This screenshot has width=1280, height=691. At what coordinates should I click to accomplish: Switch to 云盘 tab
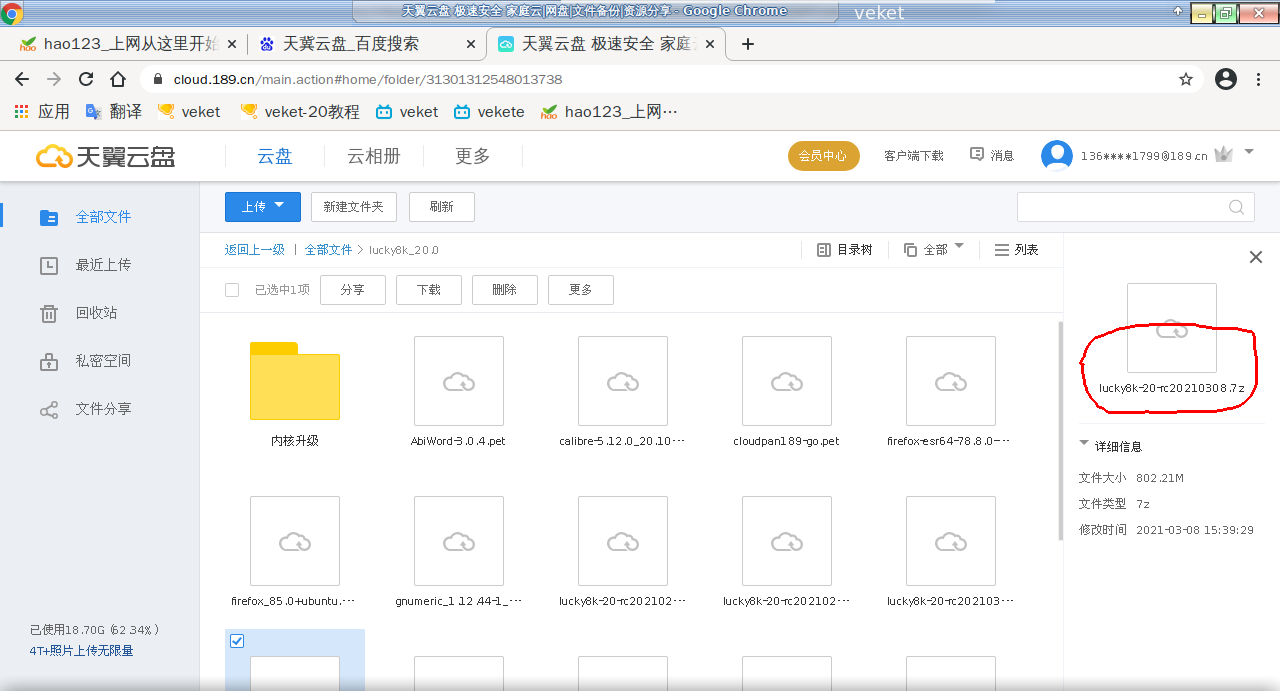[x=275, y=156]
